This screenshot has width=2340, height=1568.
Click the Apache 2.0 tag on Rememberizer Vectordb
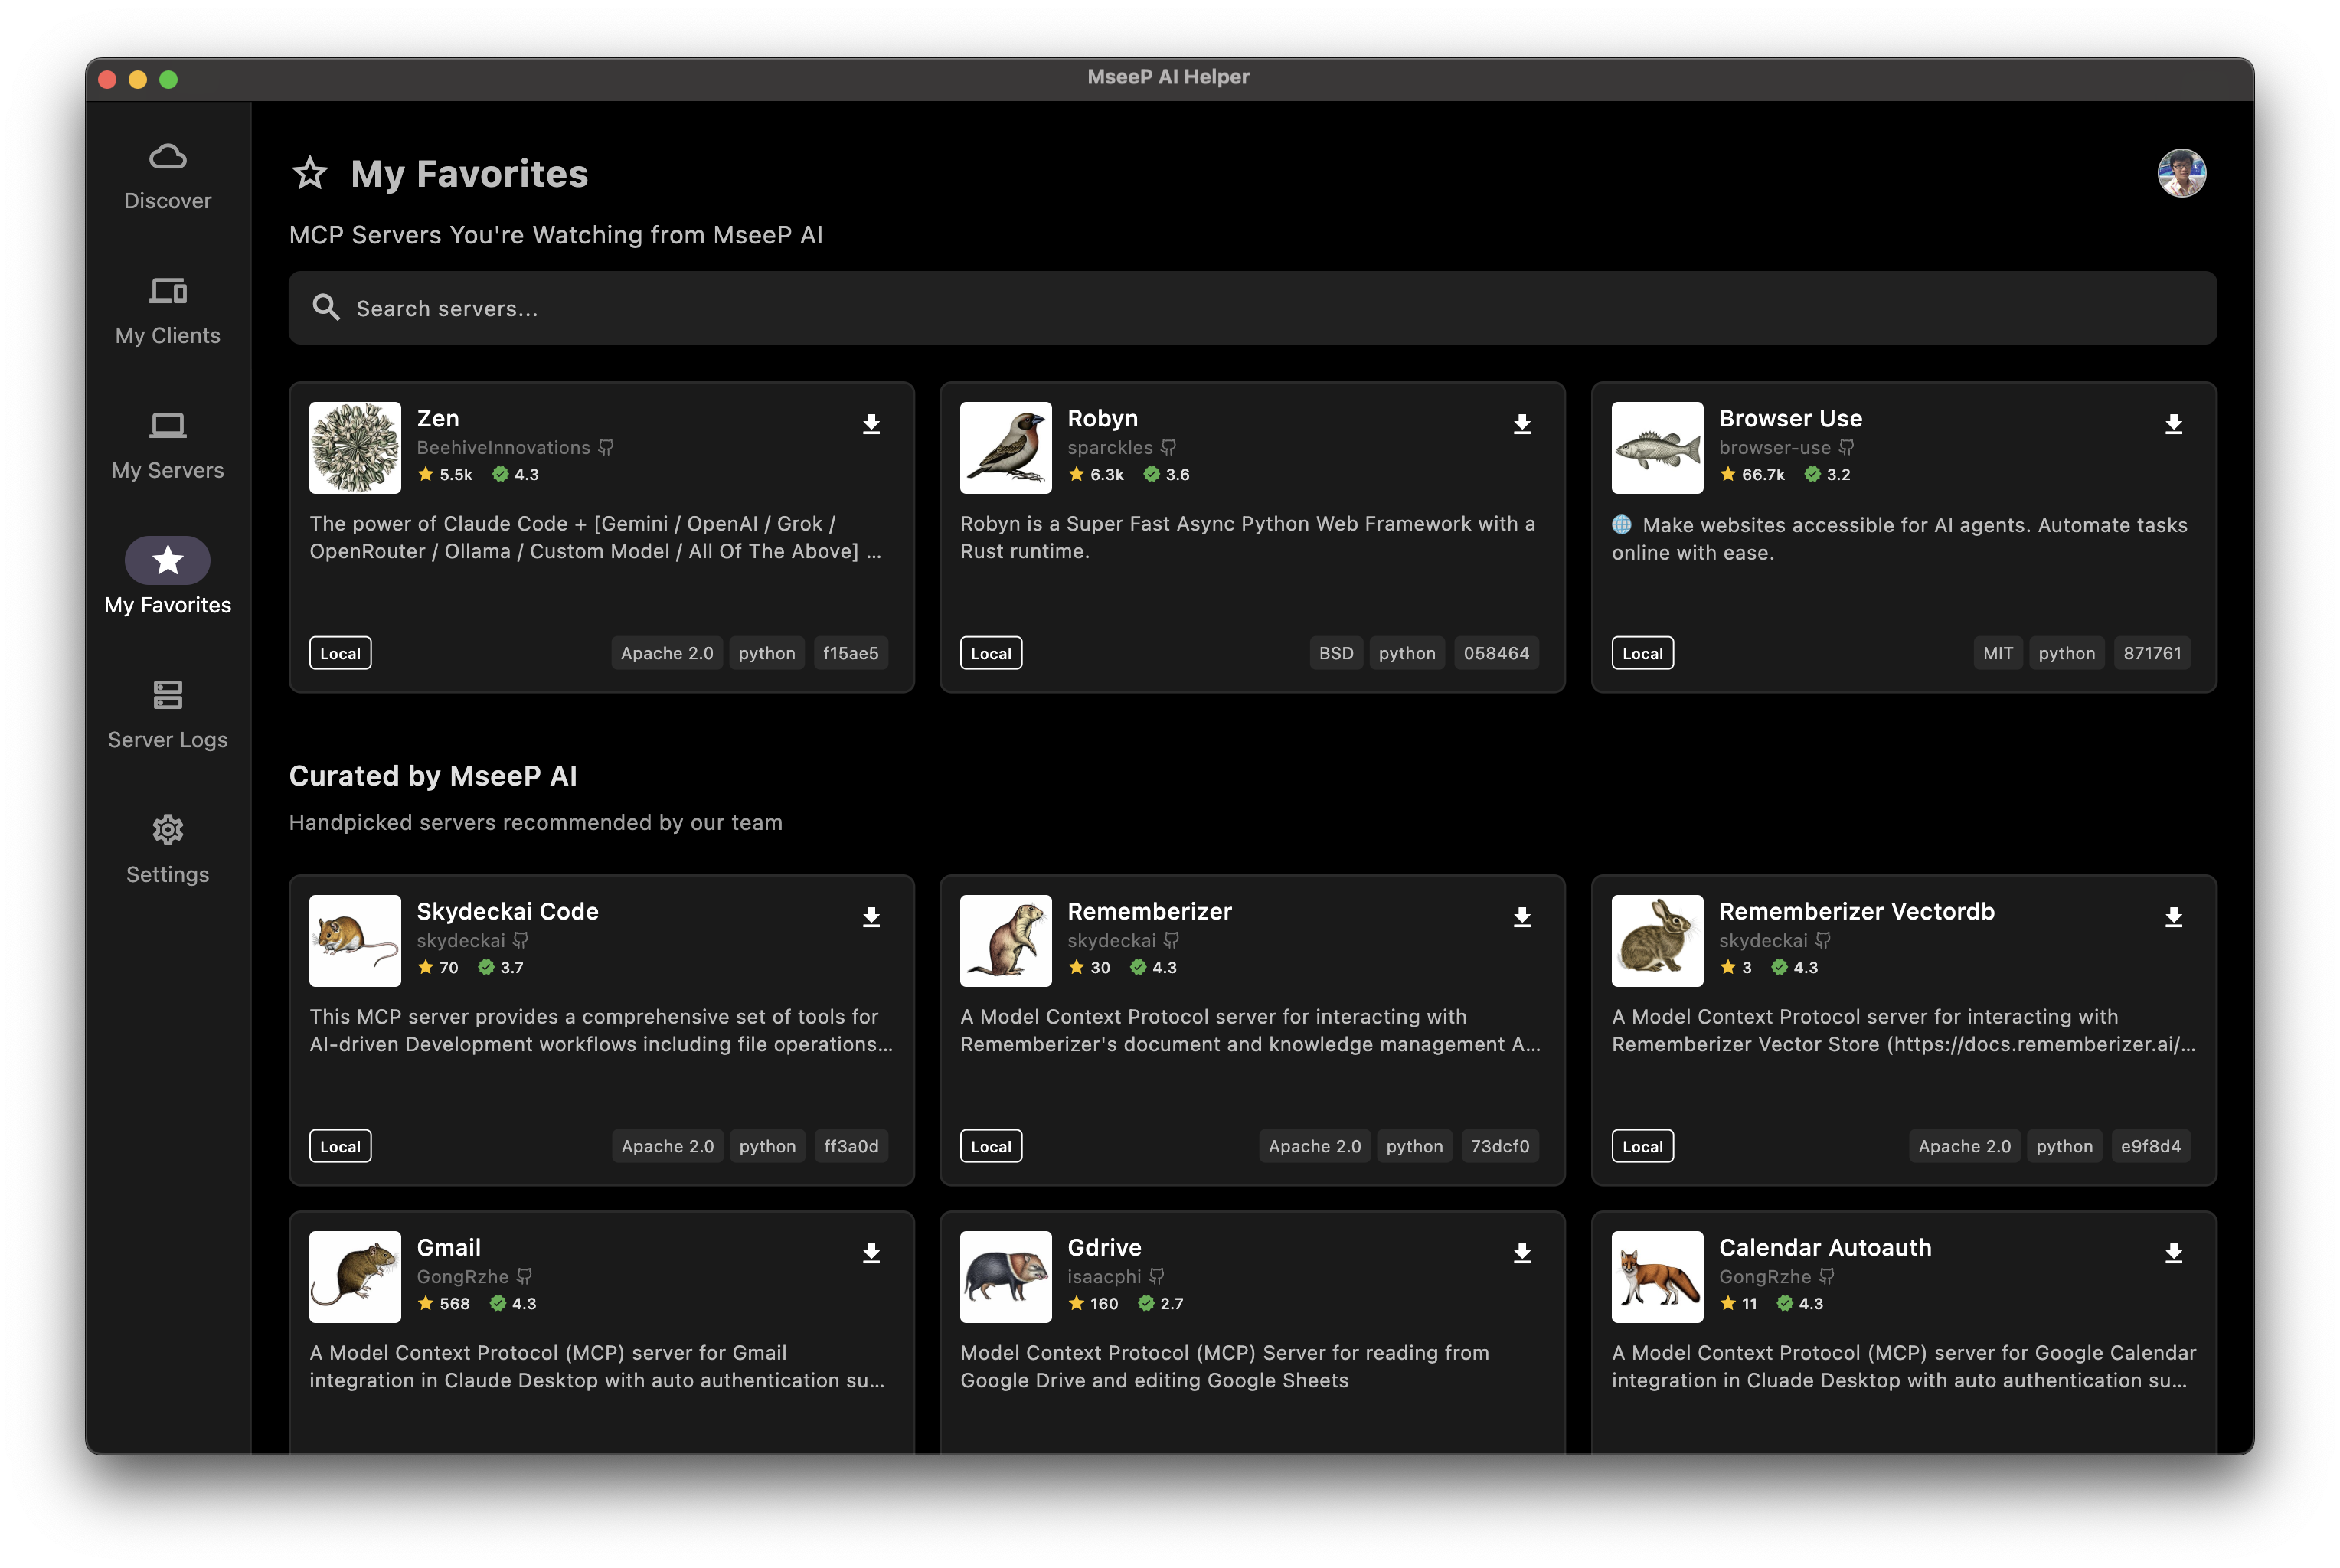[x=1964, y=1146]
